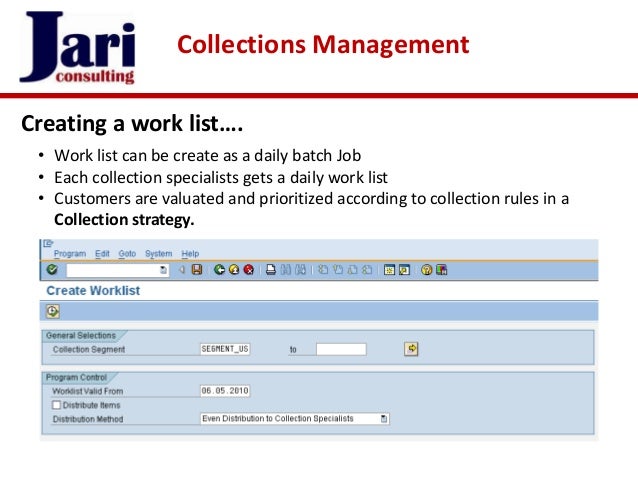The image size is (638, 479).
Task: Click the Jari consulting logo
Action: [x=77, y=47]
